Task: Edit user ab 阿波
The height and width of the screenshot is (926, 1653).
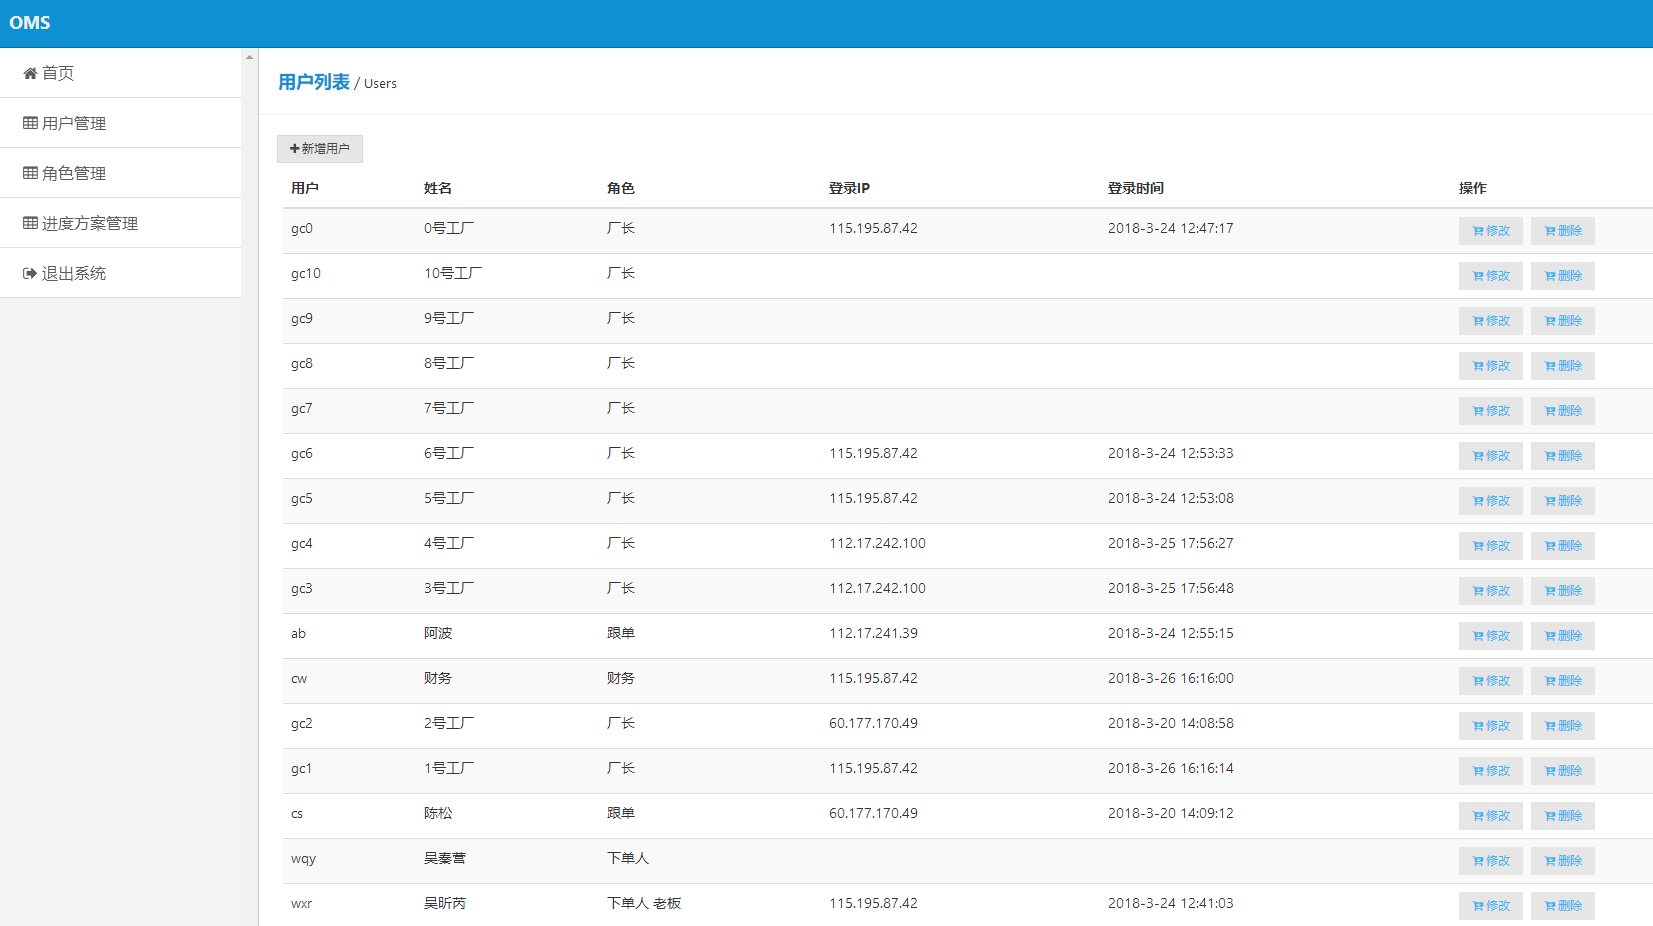Action: [x=1491, y=636]
